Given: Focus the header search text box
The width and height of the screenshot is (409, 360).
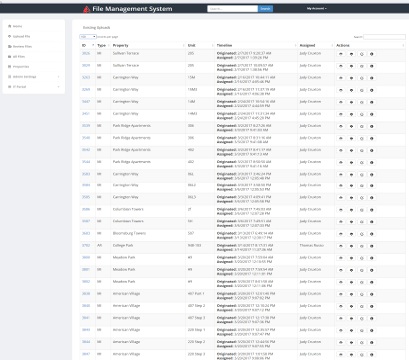Looking at the screenshot, I should click(x=233, y=9).
